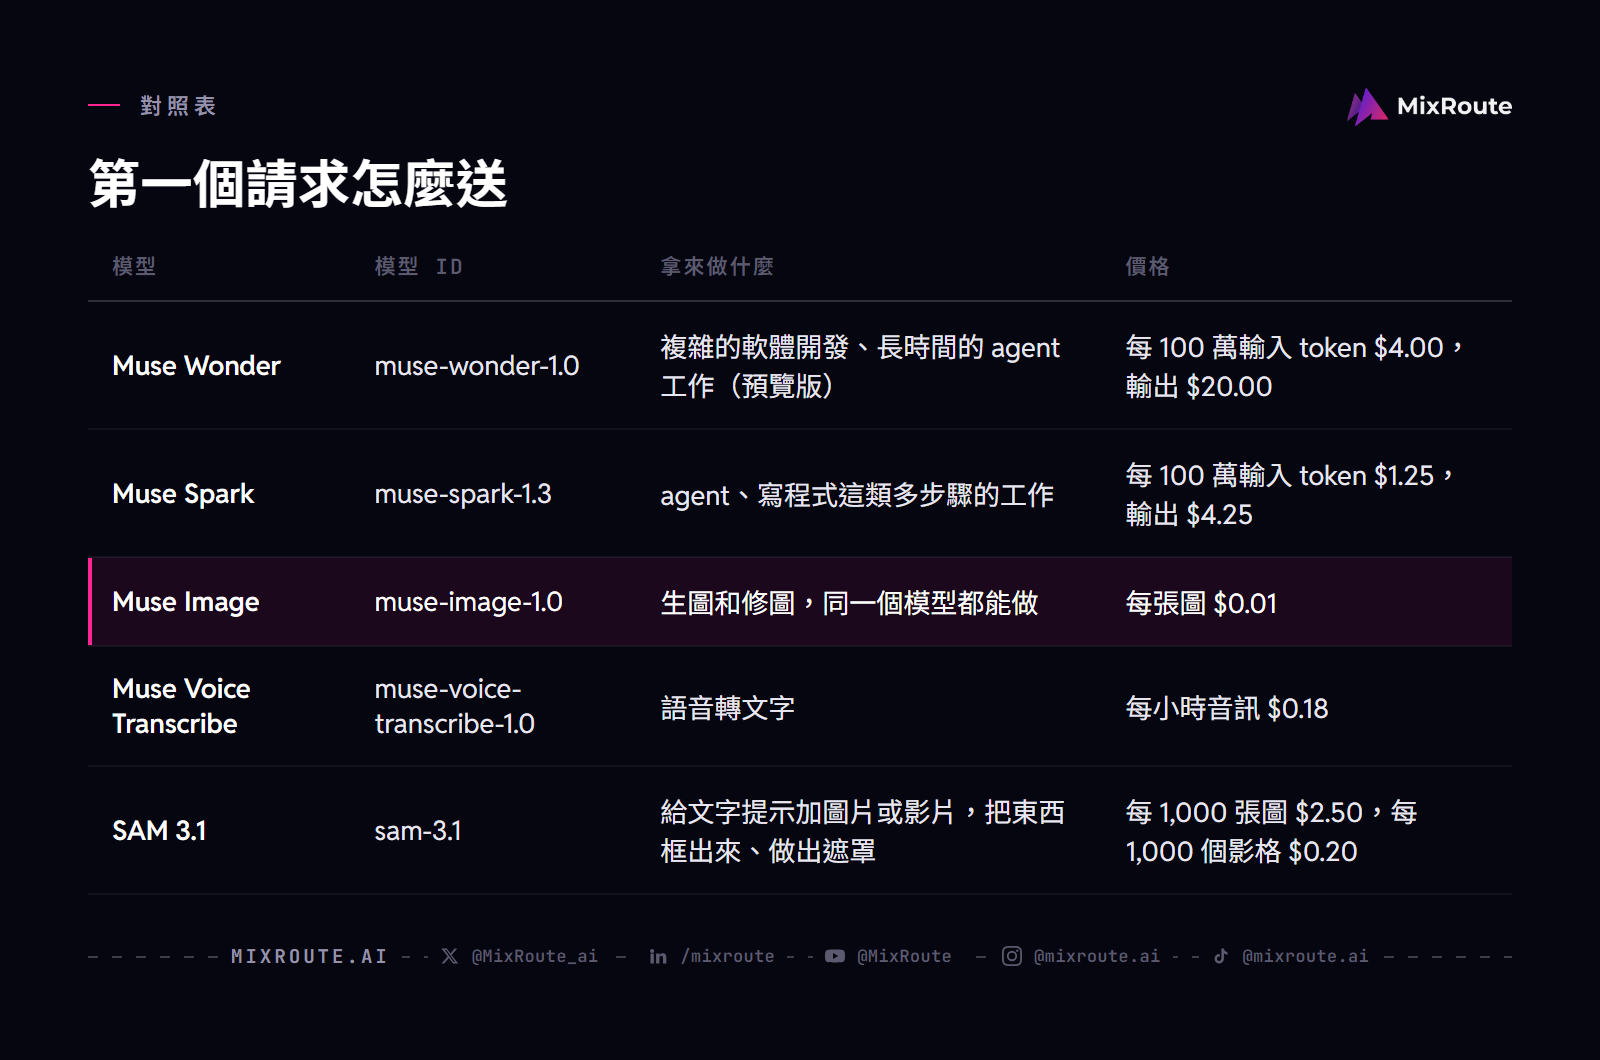
Task: Click the Instagram icon in footer
Action: pos(1012,956)
